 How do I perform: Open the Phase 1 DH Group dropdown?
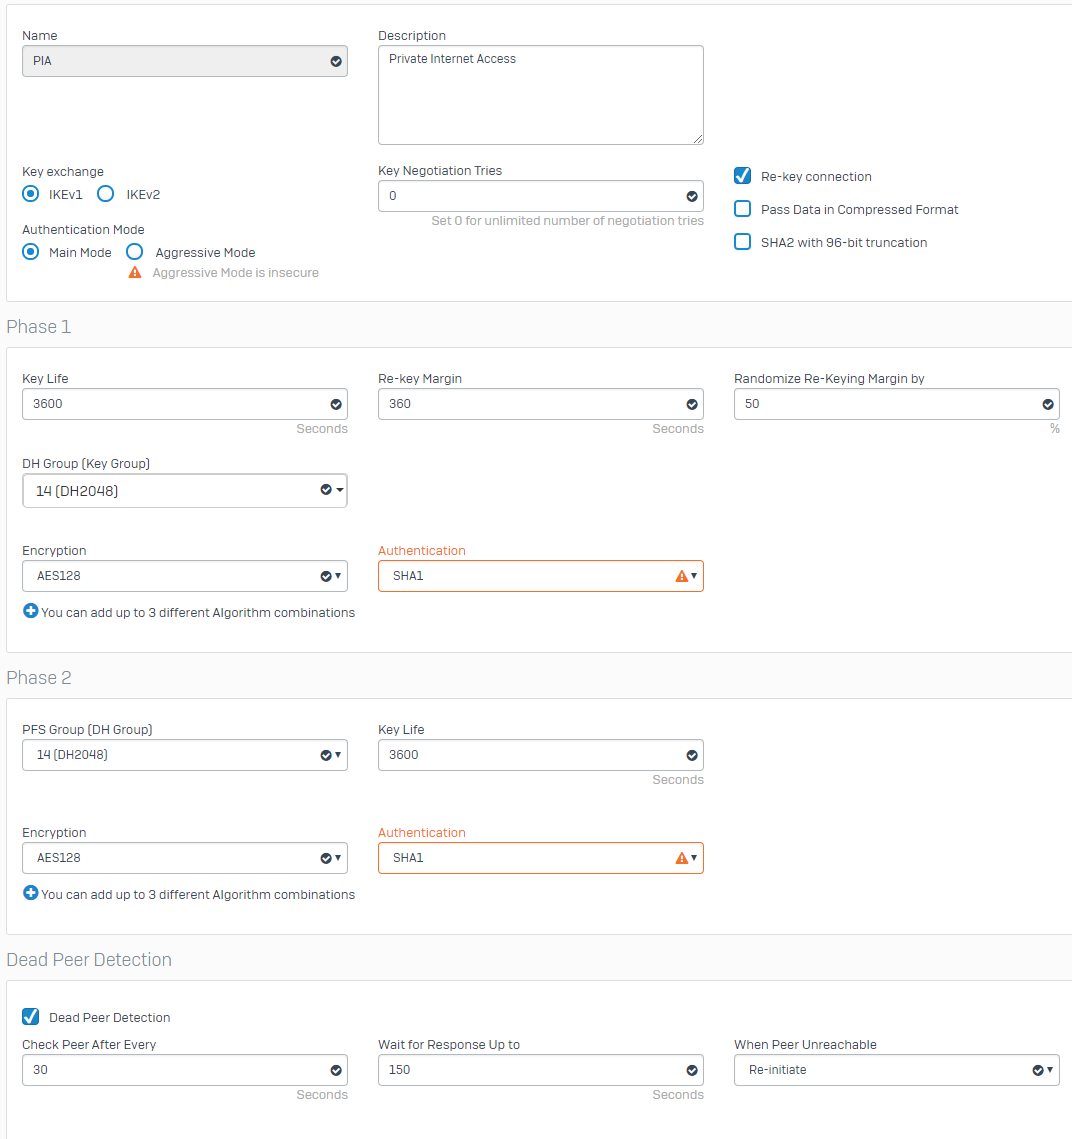coord(184,490)
